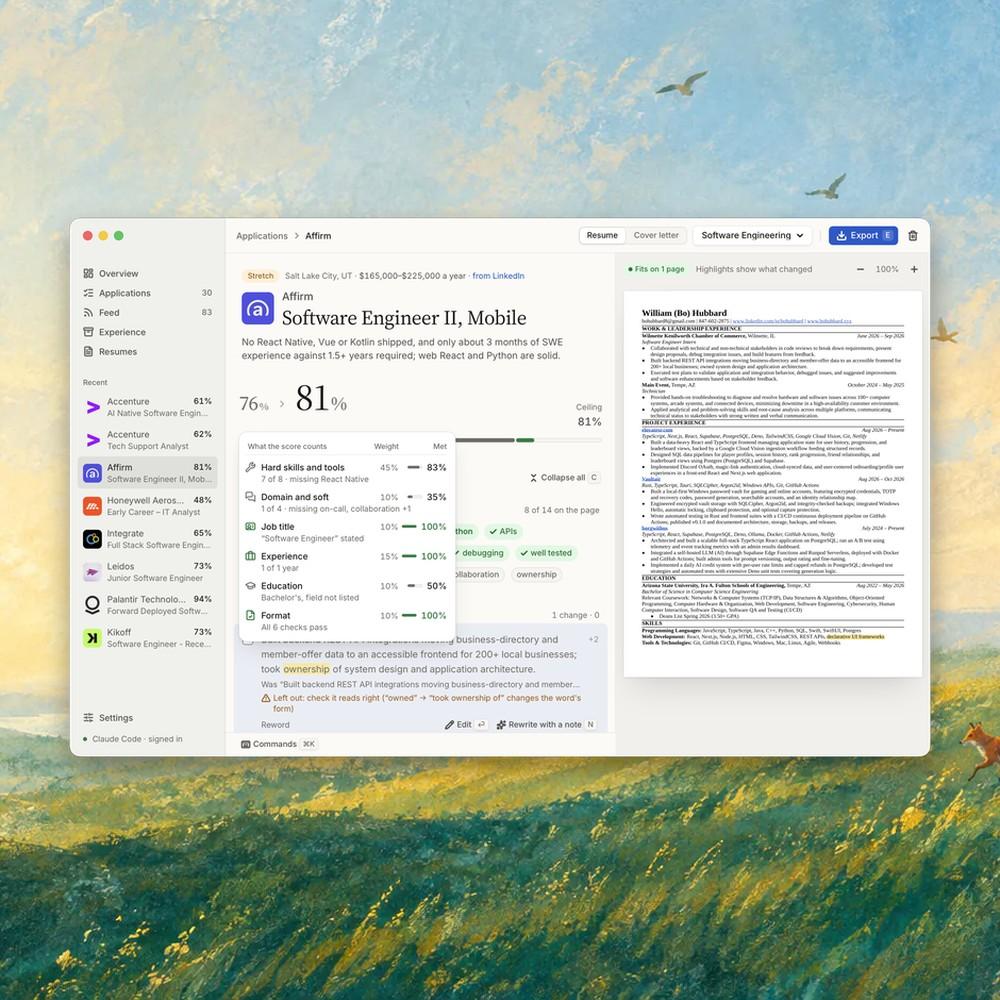Open the Overview sidebar item
1000x1000 pixels.
tap(147, 274)
